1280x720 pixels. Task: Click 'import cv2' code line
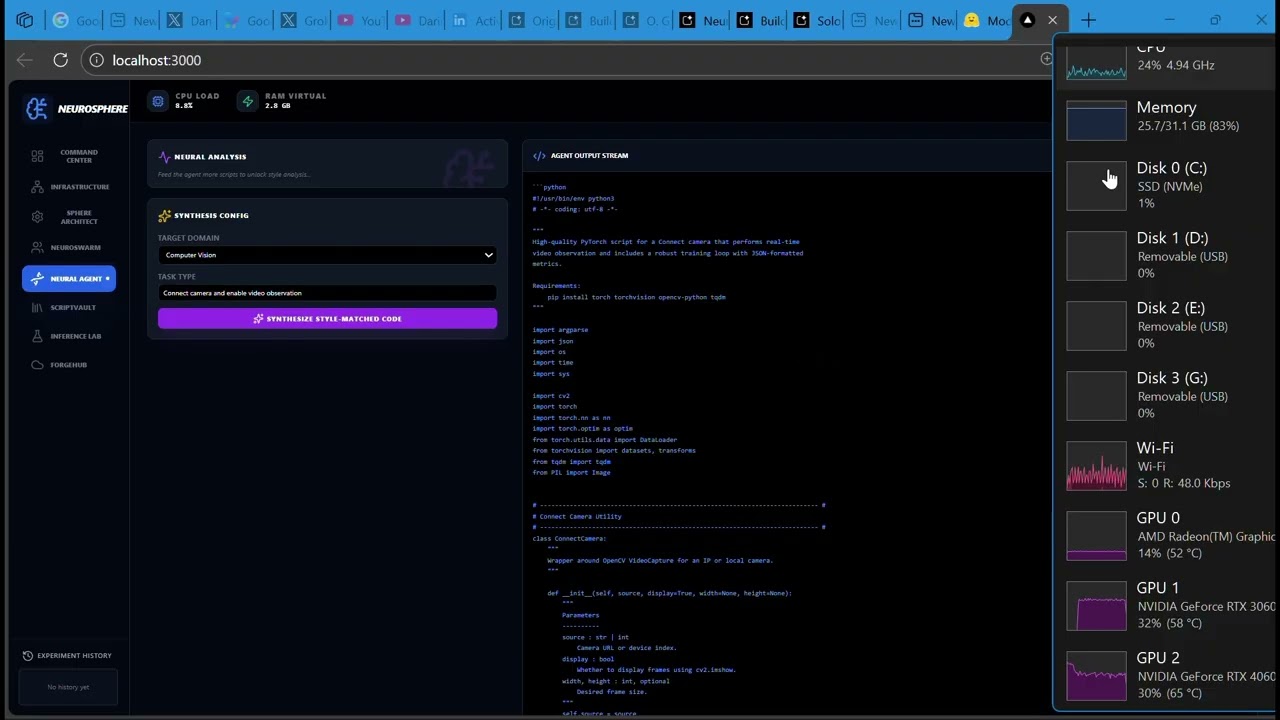pyautogui.click(x=551, y=396)
